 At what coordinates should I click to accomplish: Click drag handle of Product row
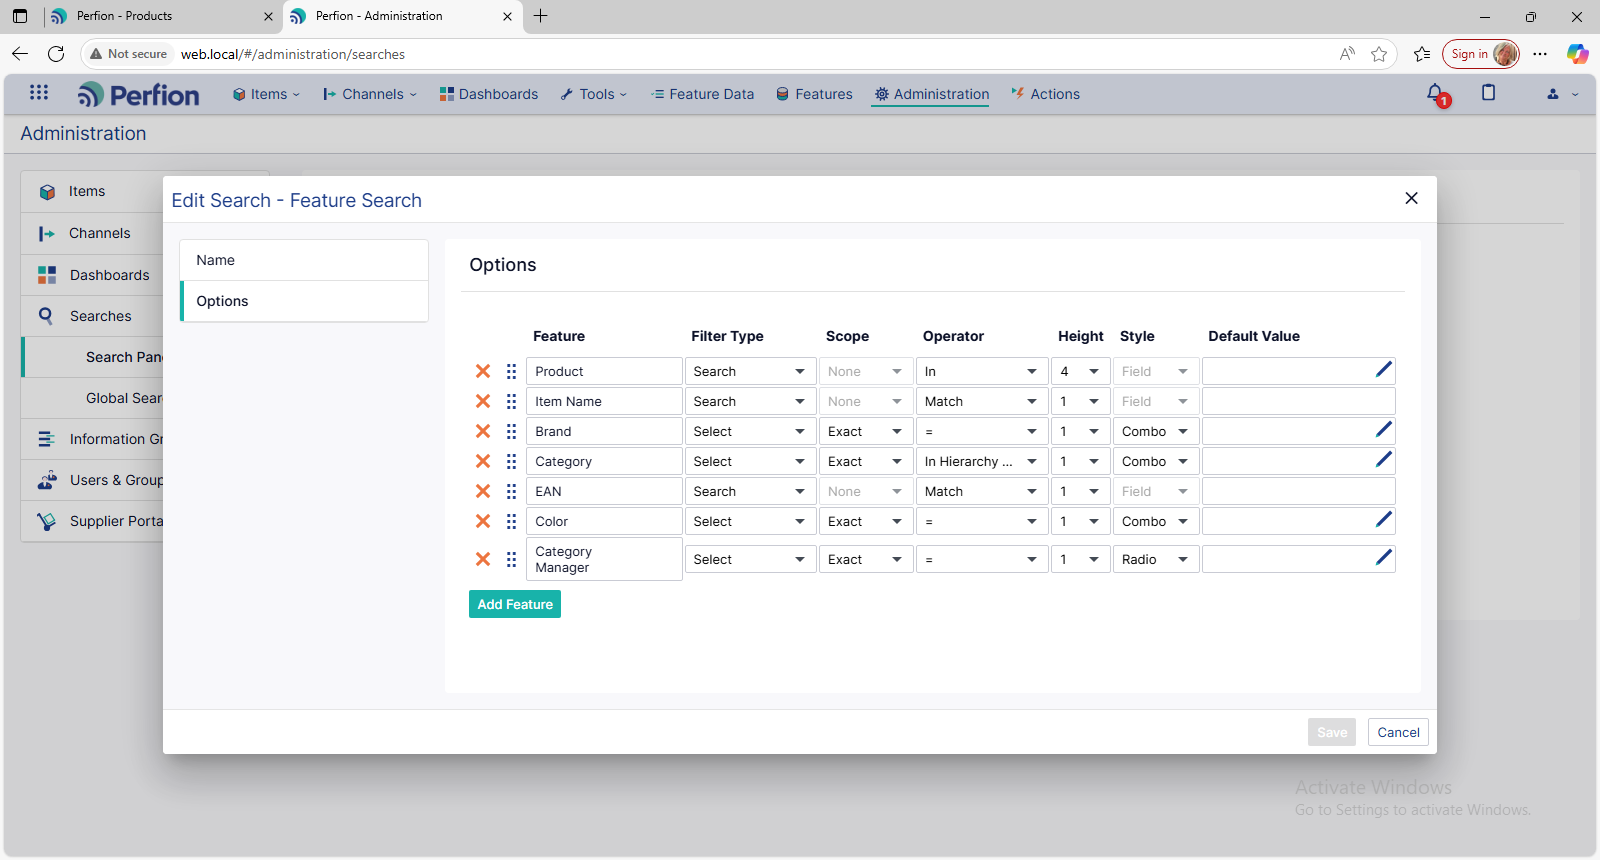click(x=511, y=371)
